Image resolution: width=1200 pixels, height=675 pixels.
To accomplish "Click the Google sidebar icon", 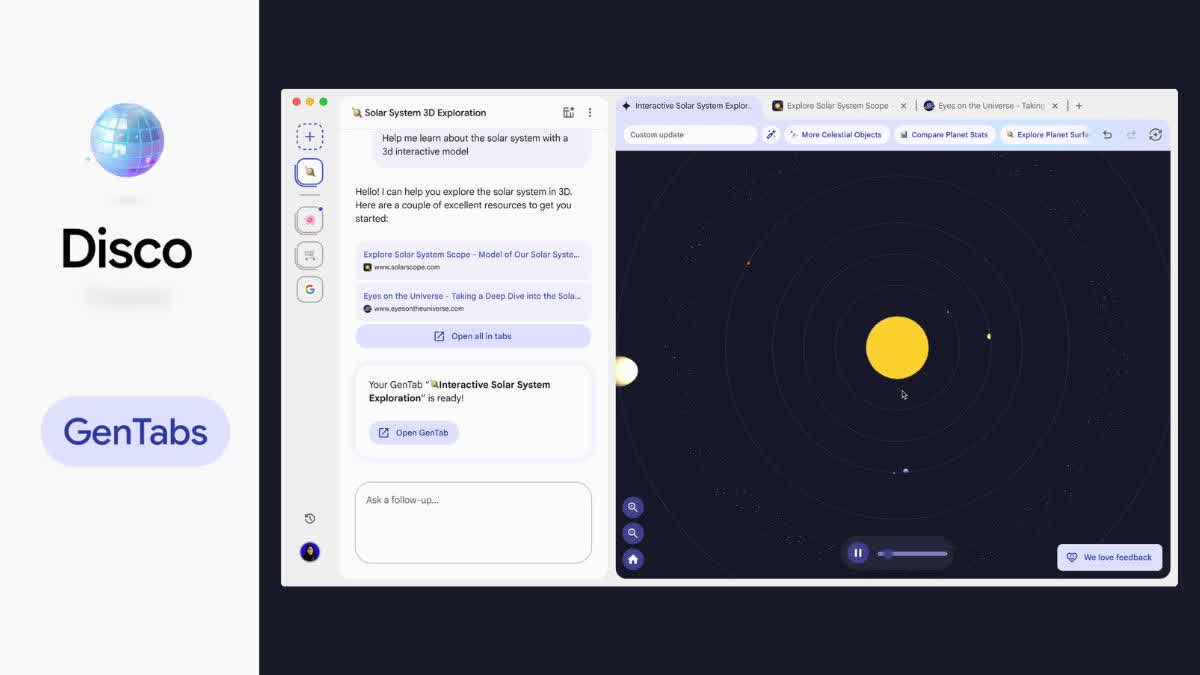I will tap(310, 289).
